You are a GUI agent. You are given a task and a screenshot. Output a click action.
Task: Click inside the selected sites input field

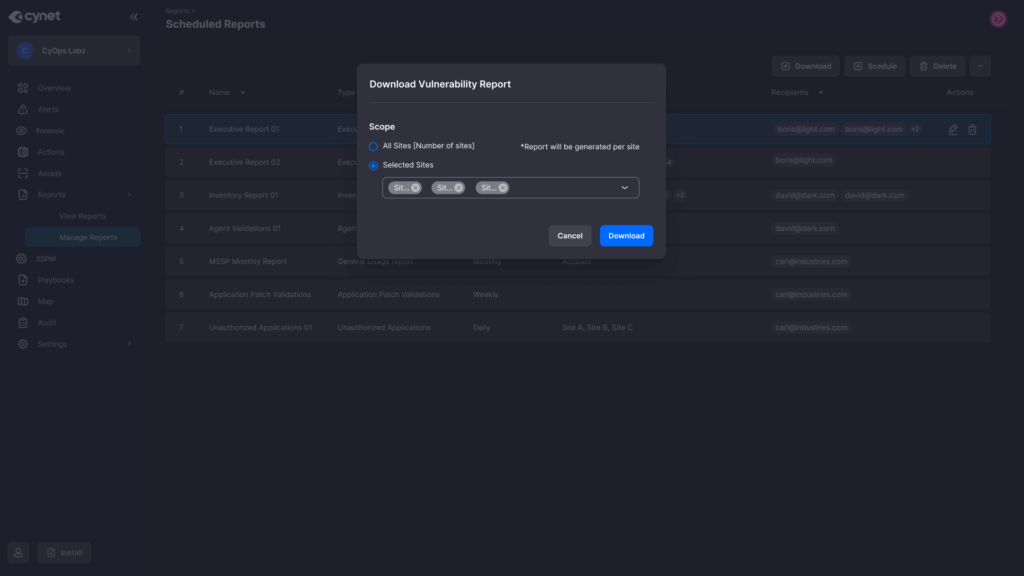[560, 188]
